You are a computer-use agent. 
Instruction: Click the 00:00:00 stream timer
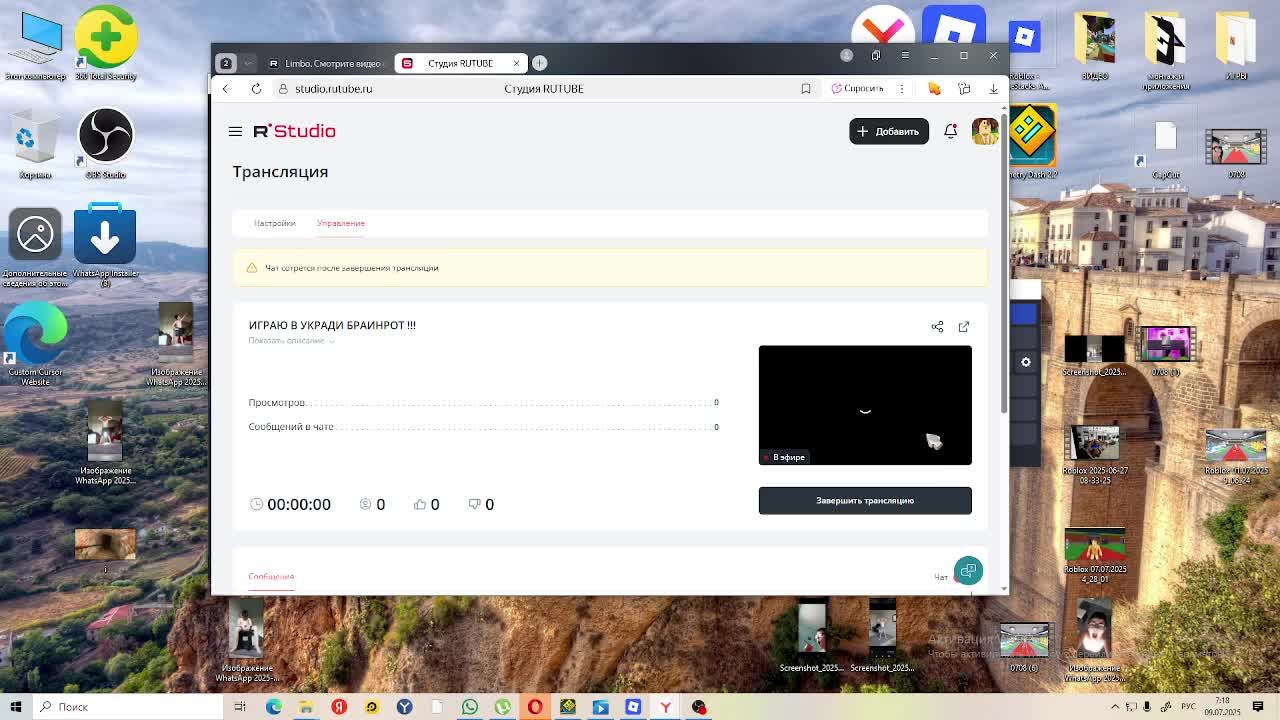299,505
